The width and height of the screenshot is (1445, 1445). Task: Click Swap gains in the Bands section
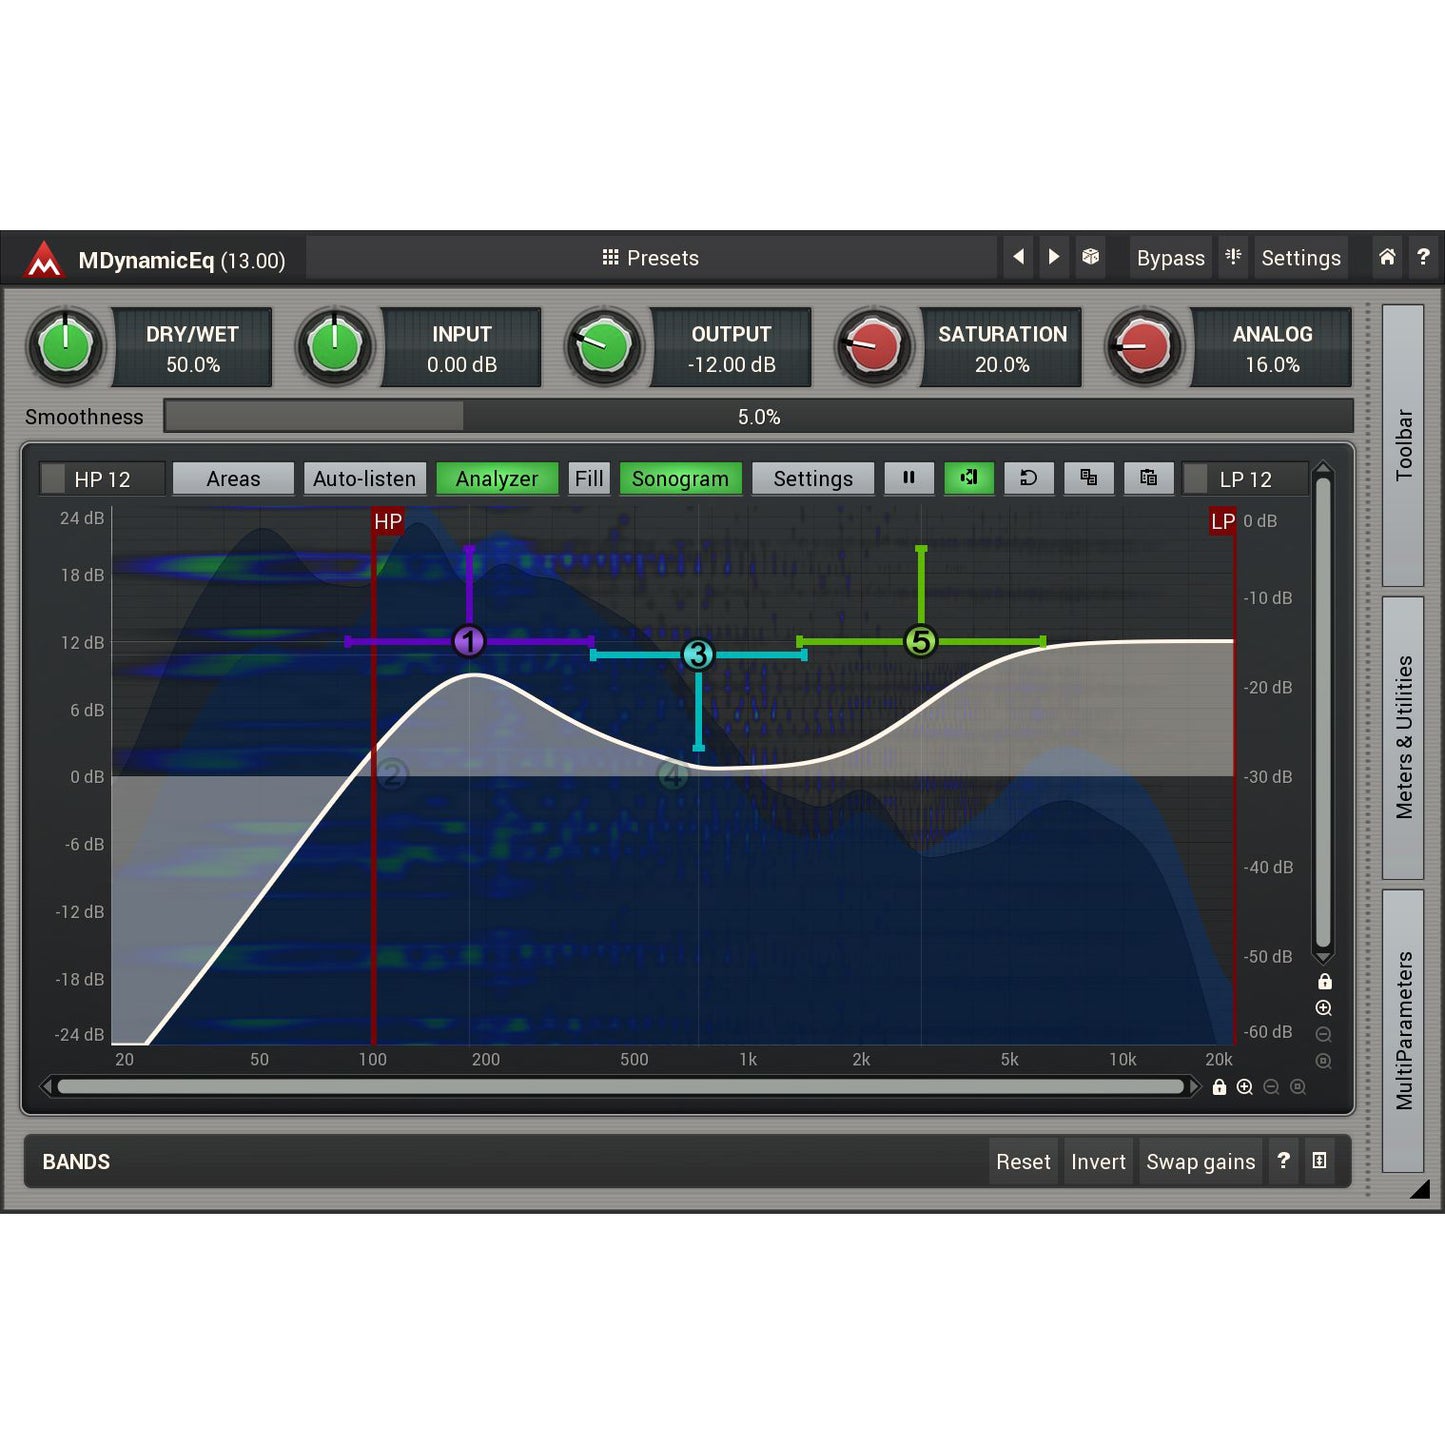click(1201, 1161)
